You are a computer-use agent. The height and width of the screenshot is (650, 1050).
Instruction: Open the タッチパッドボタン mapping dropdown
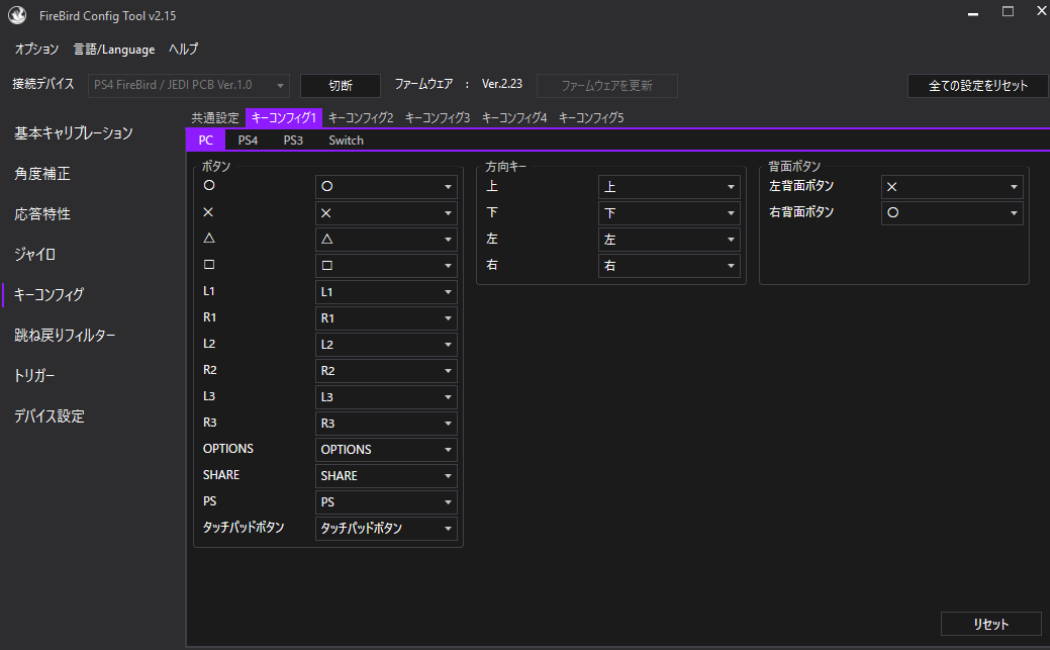[x=386, y=529]
